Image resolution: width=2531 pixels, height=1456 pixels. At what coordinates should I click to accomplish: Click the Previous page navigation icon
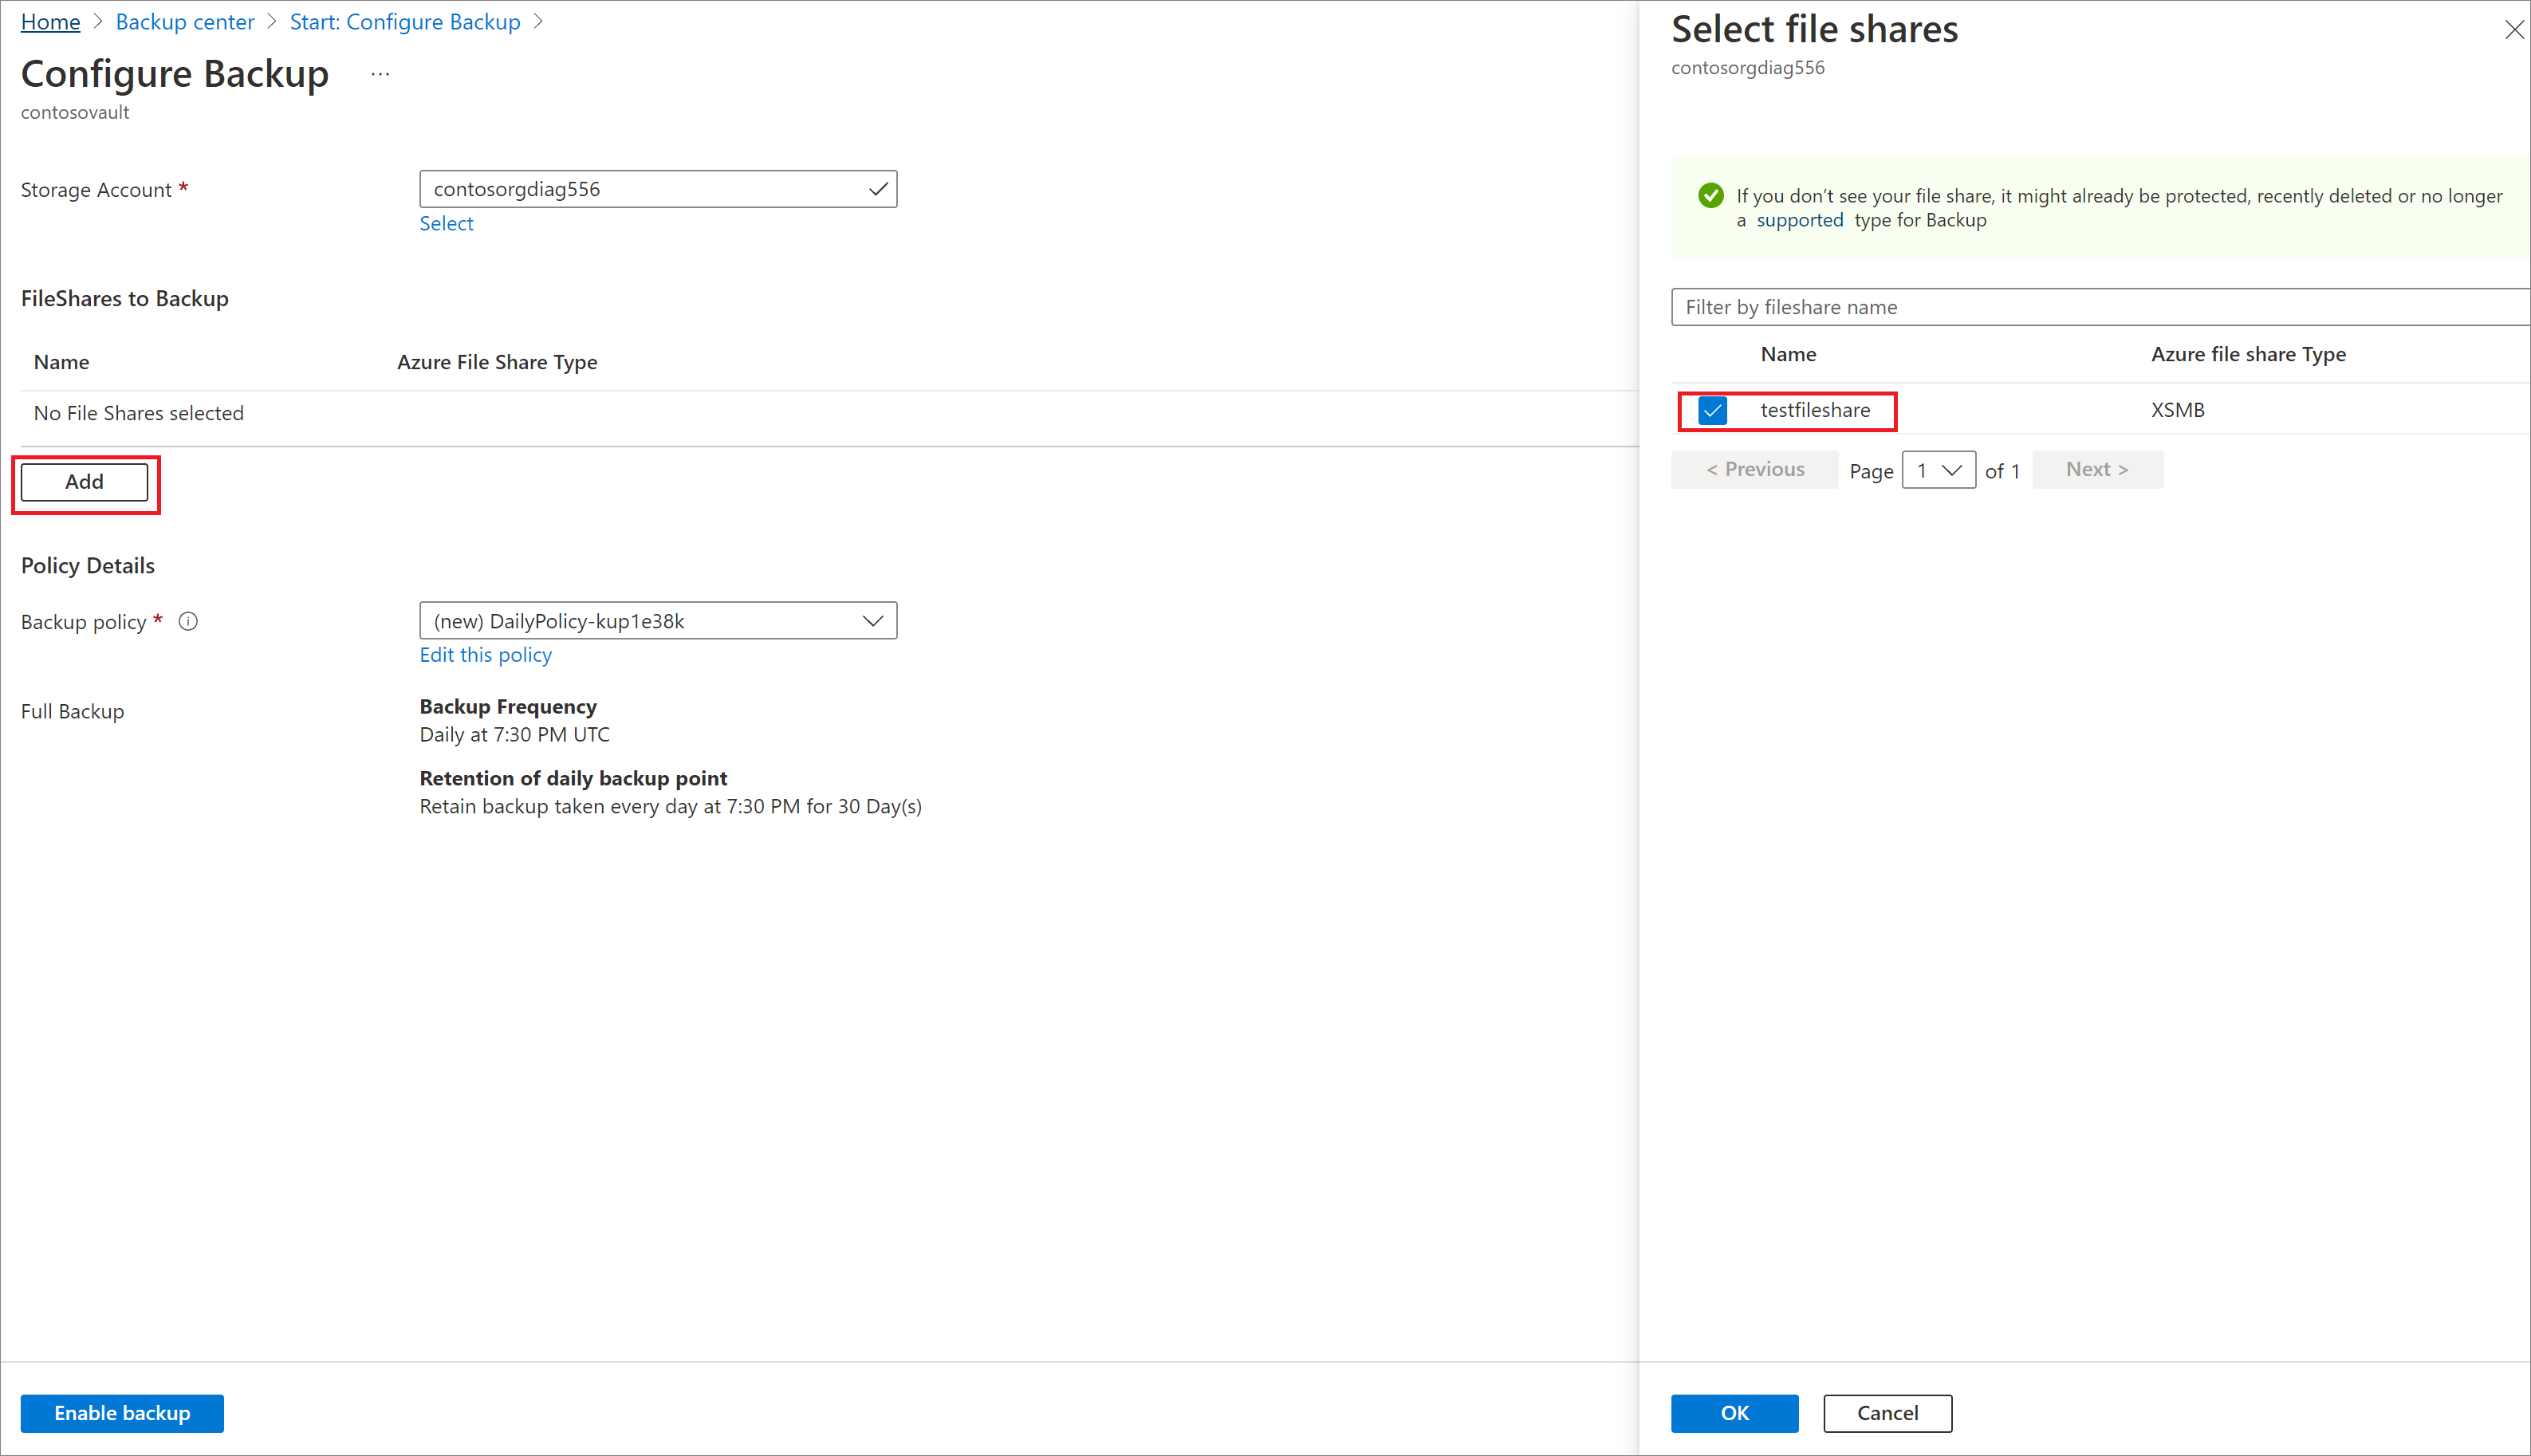point(1752,469)
